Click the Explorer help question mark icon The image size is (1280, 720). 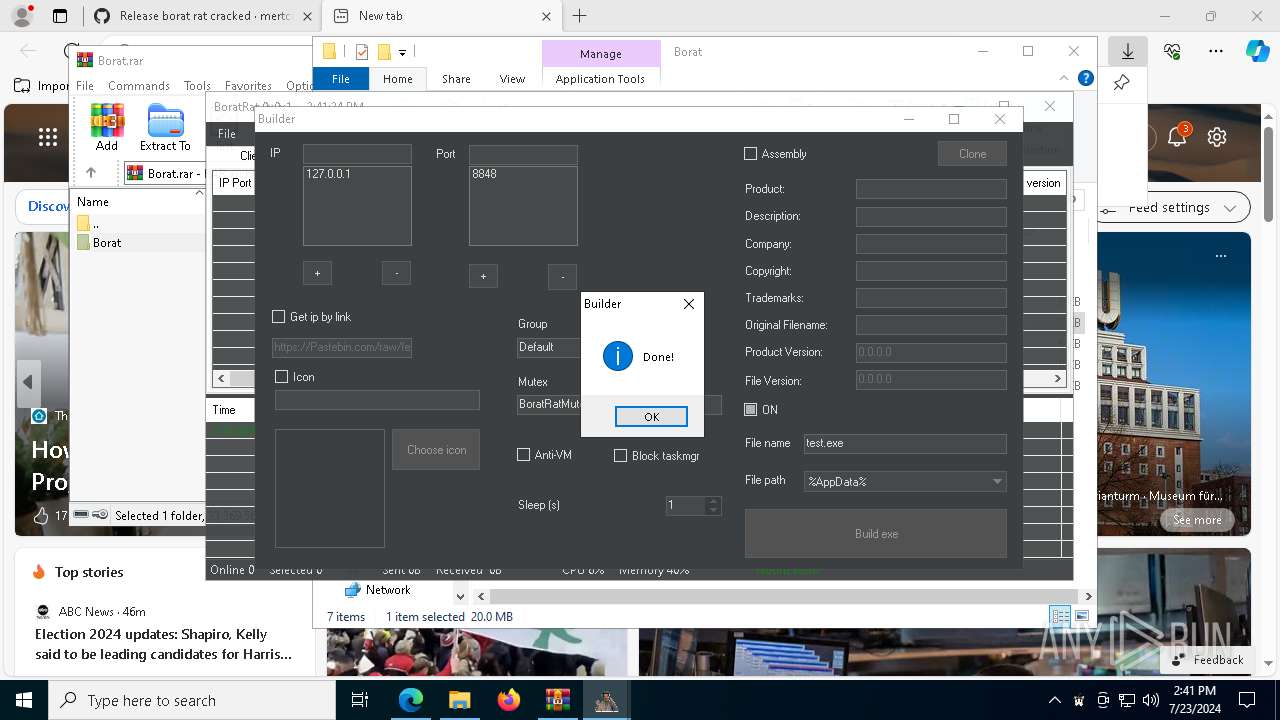(1085, 78)
